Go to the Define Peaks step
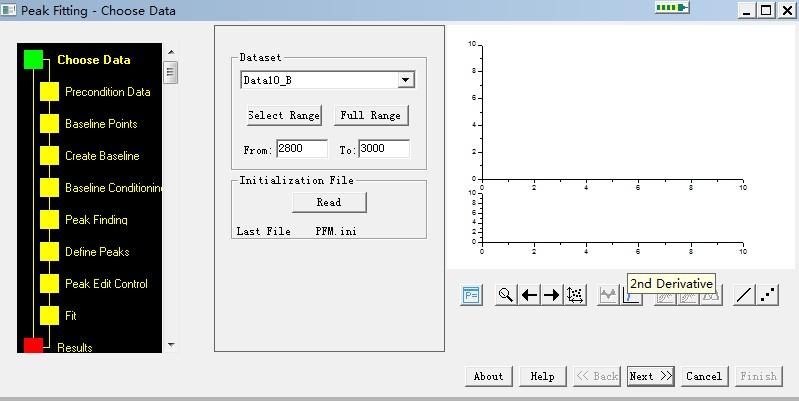Viewport: 799px width, 401px height. point(97,252)
